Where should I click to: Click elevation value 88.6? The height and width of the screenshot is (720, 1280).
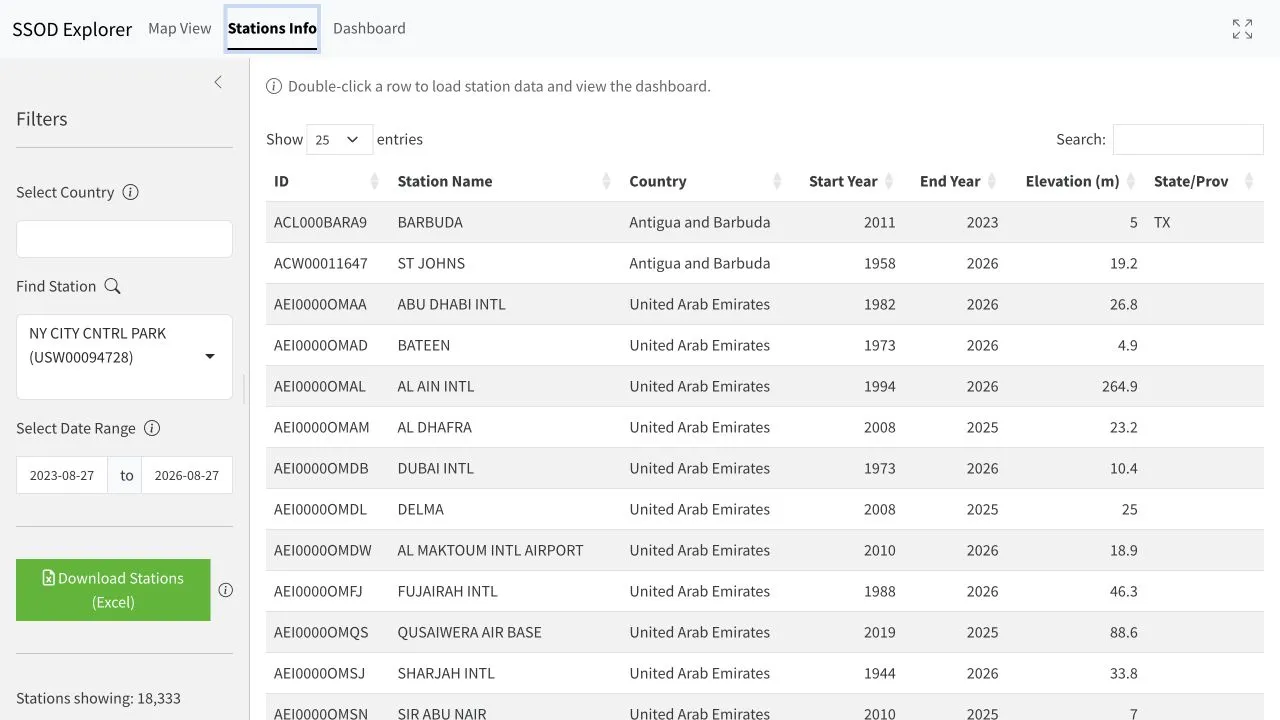(1123, 632)
